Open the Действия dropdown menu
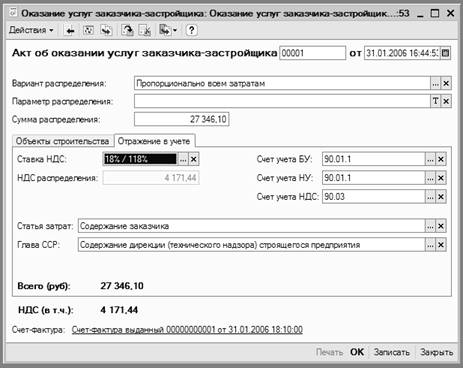Image resolution: width=463 pixels, height=368 pixels. pyautogui.click(x=31, y=30)
